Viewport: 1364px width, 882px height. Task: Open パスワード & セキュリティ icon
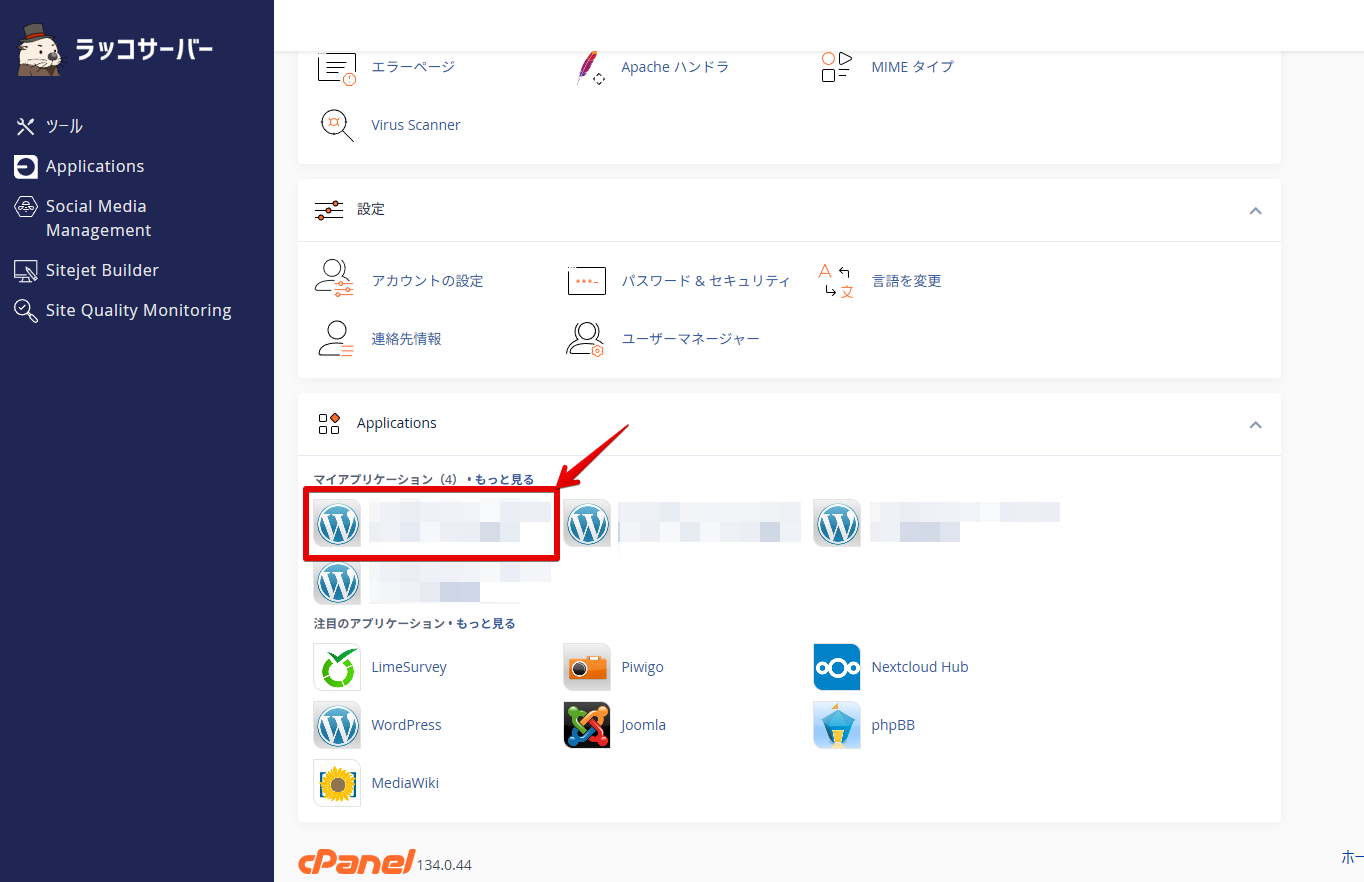[x=586, y=281]
